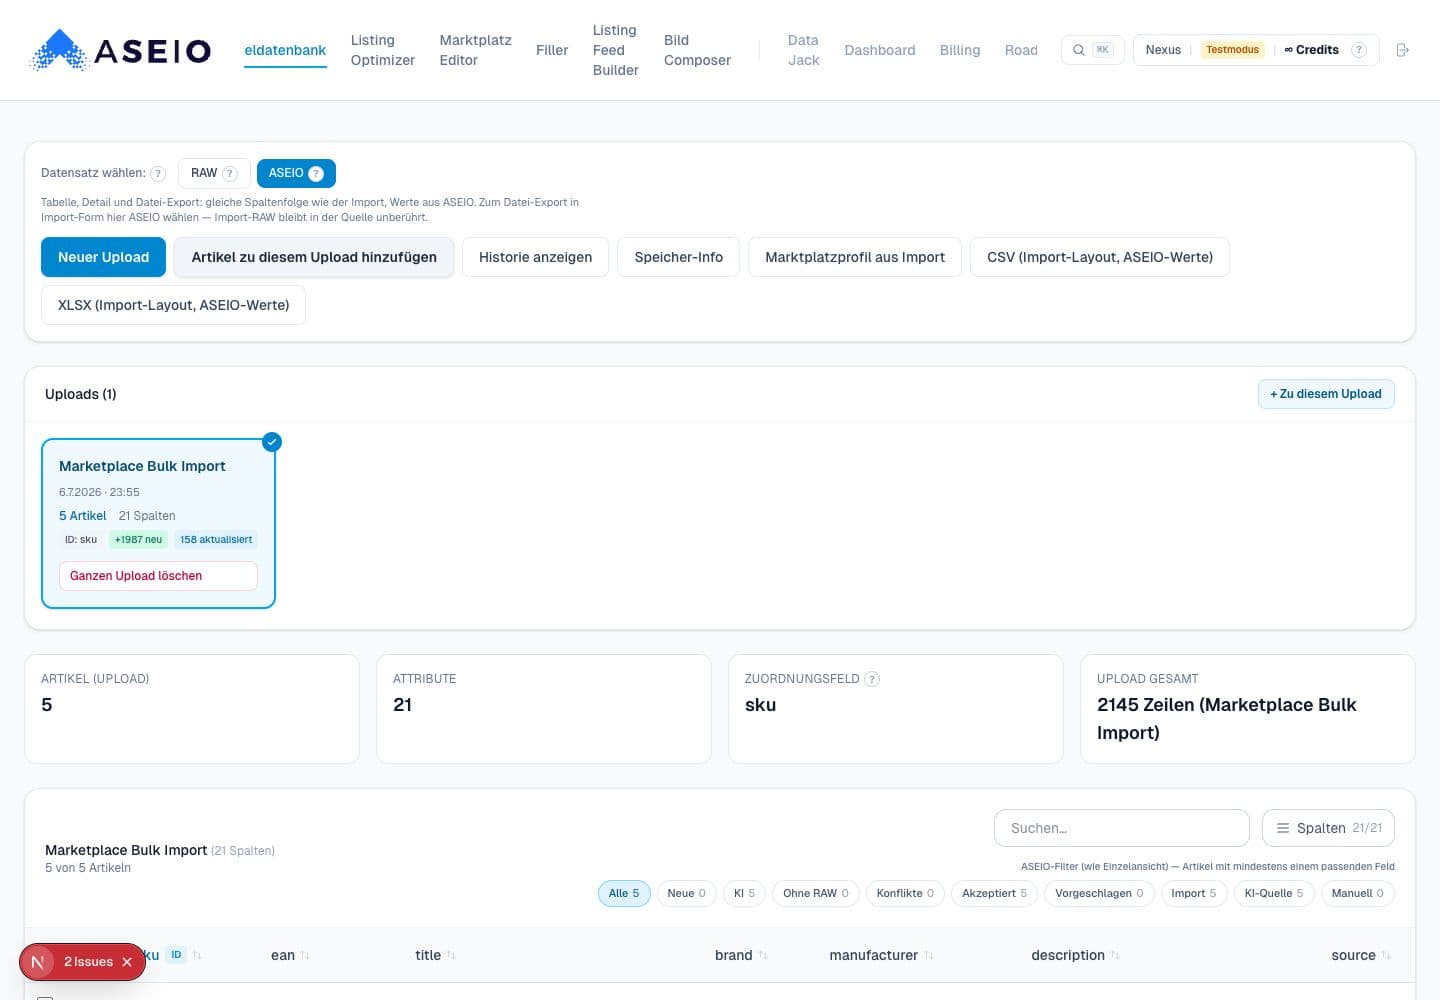Open the Spalten 21/21 column selector
Image resolution: width=1440 pixels, height=1000 pixels.
click(1328, 828)
